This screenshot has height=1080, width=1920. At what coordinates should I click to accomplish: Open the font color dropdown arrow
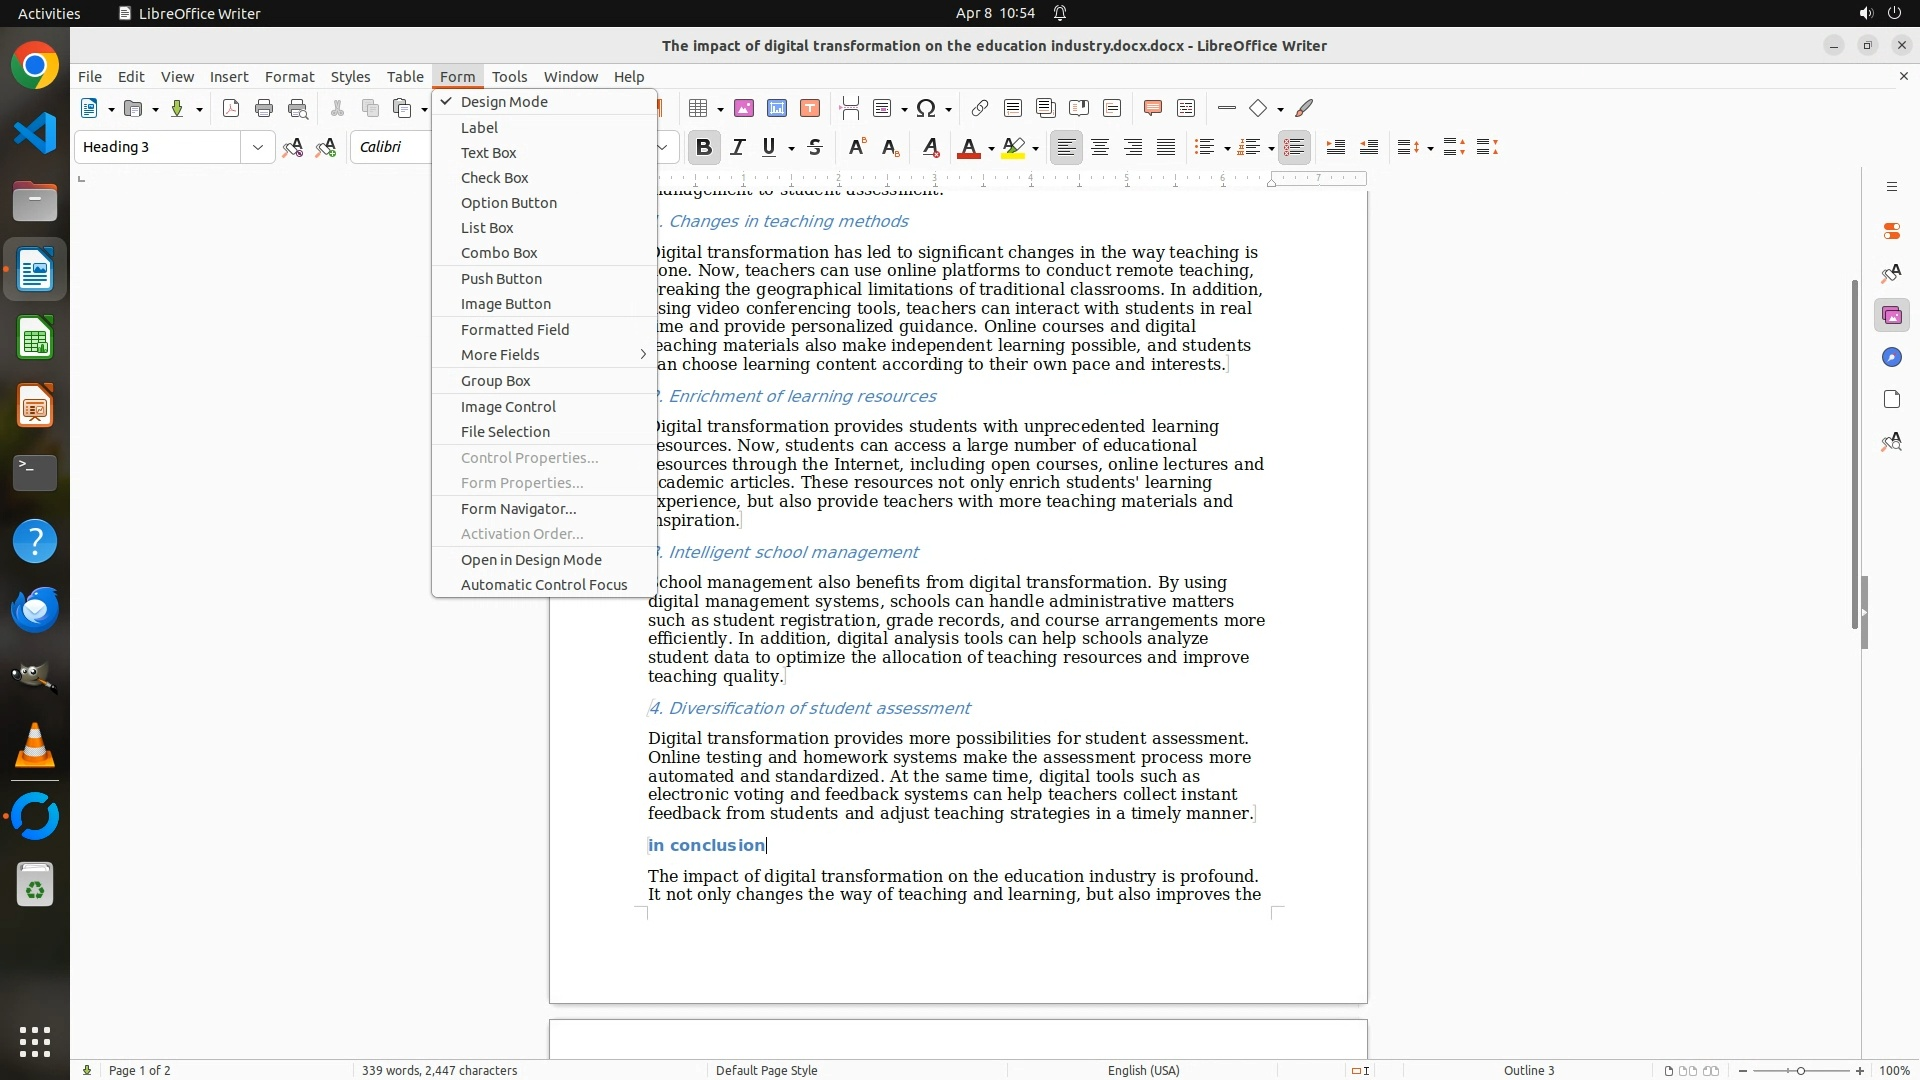pos(991,149)
